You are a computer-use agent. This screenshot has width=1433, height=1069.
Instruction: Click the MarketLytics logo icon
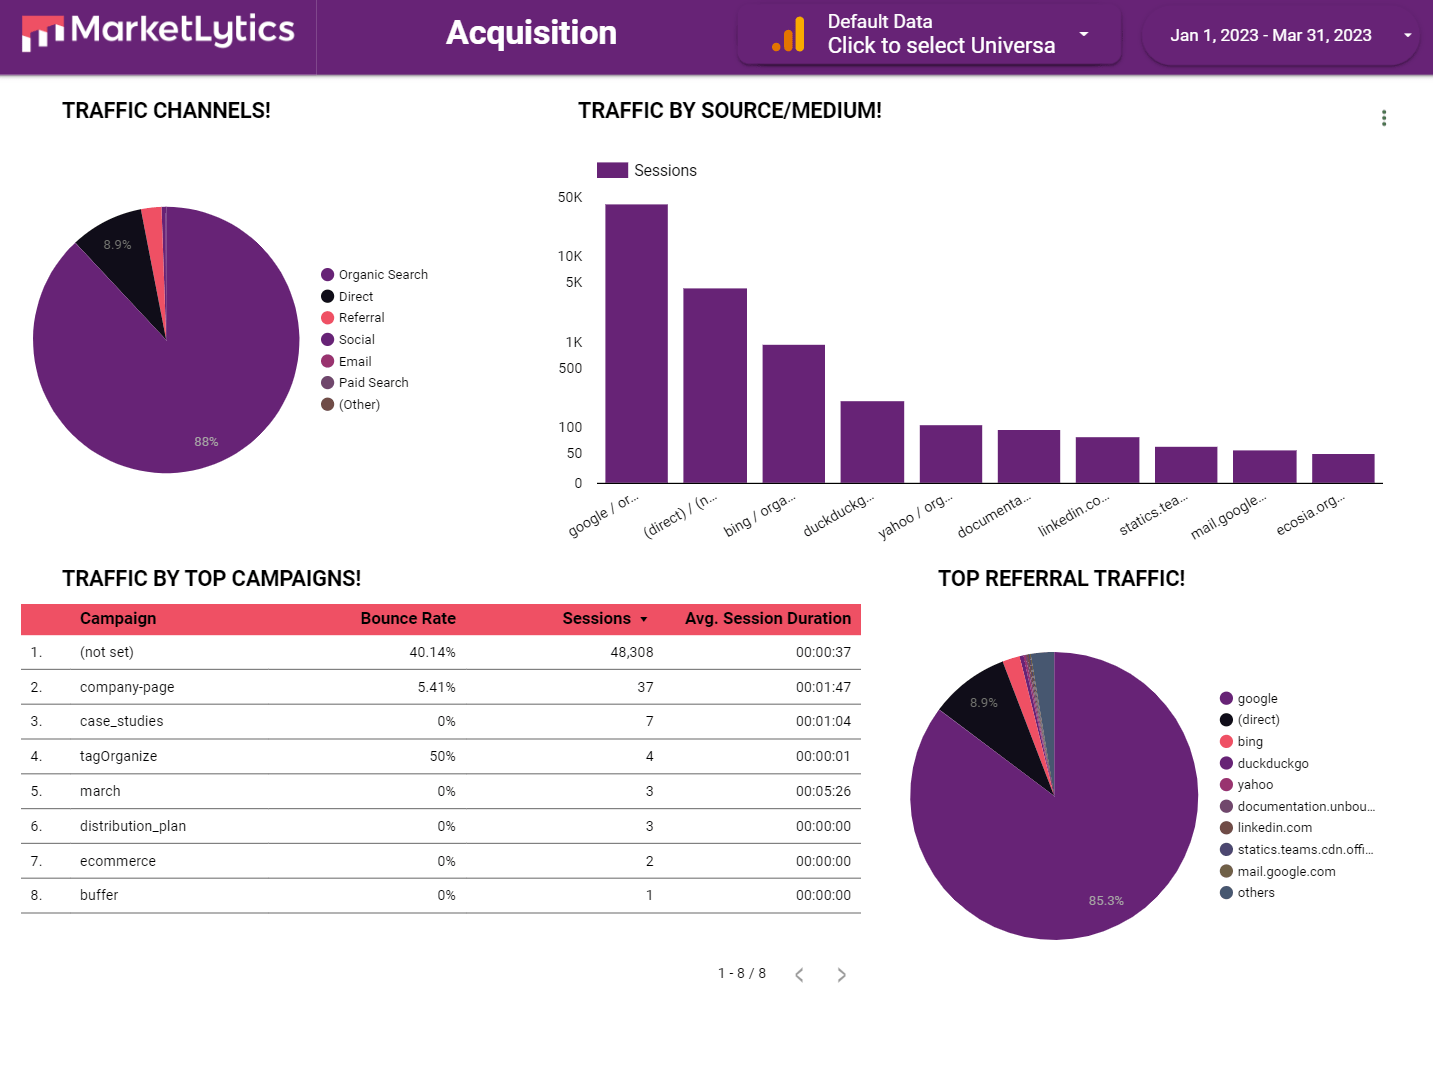(x=42, y=33)
